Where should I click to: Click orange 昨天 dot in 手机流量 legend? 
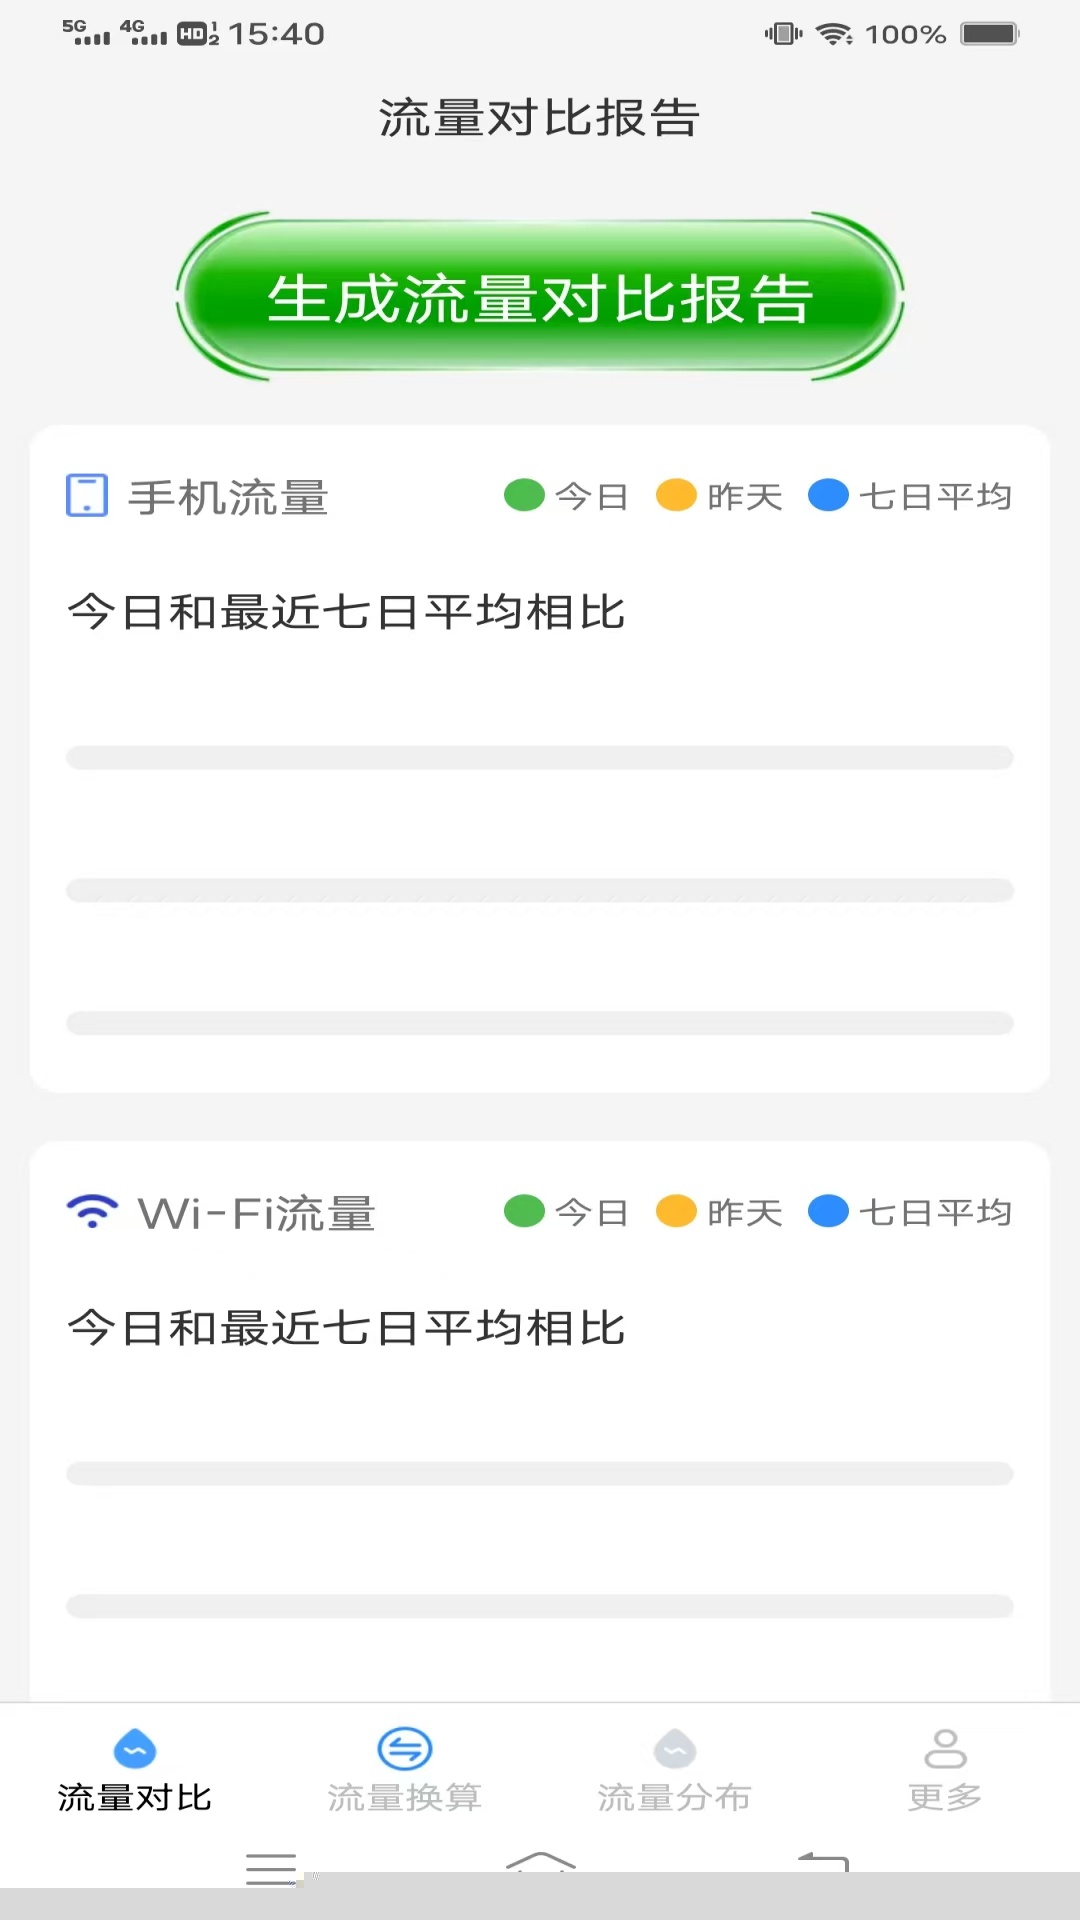tap(676, 495)
